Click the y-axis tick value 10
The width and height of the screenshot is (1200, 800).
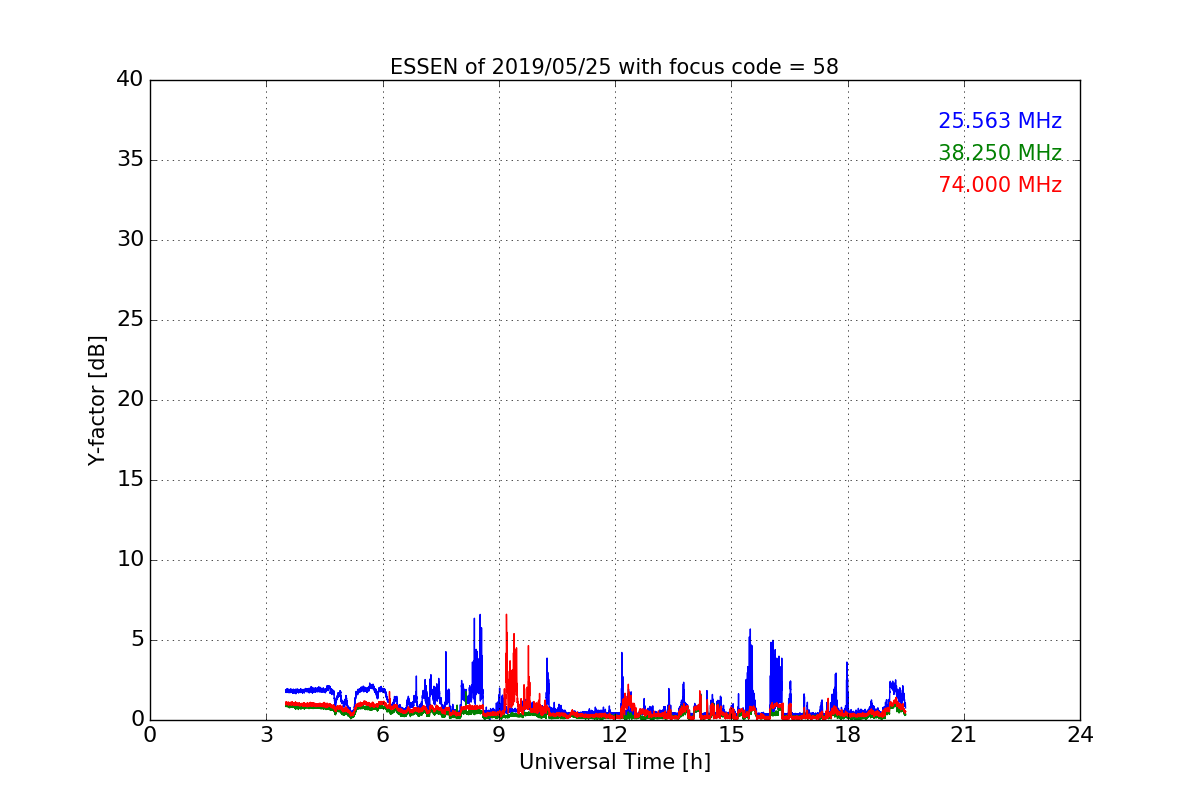130,560
